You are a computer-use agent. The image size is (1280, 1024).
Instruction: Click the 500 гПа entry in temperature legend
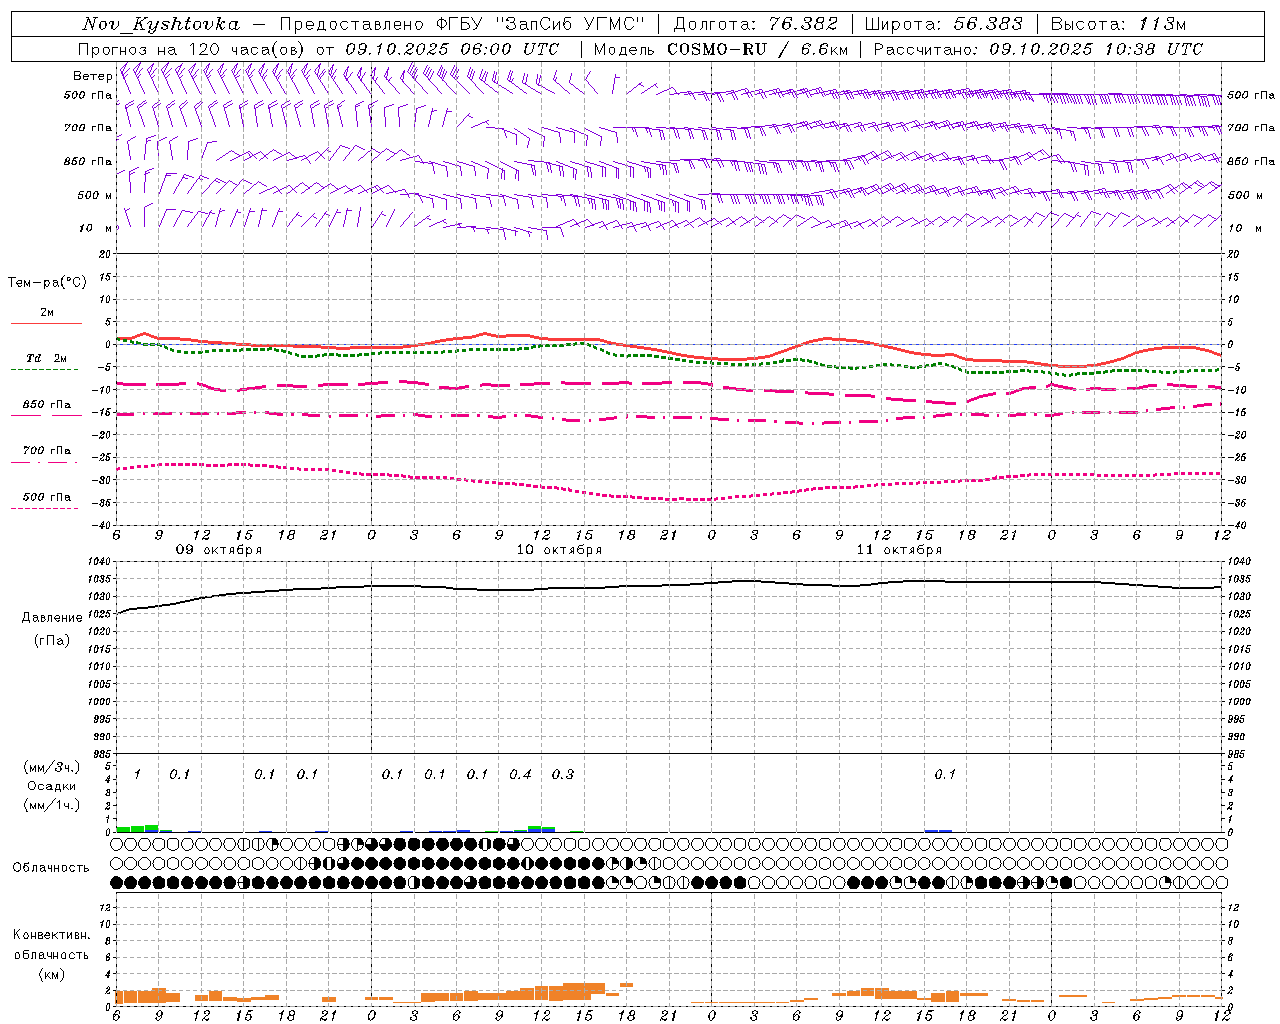(x=47, y=496)
